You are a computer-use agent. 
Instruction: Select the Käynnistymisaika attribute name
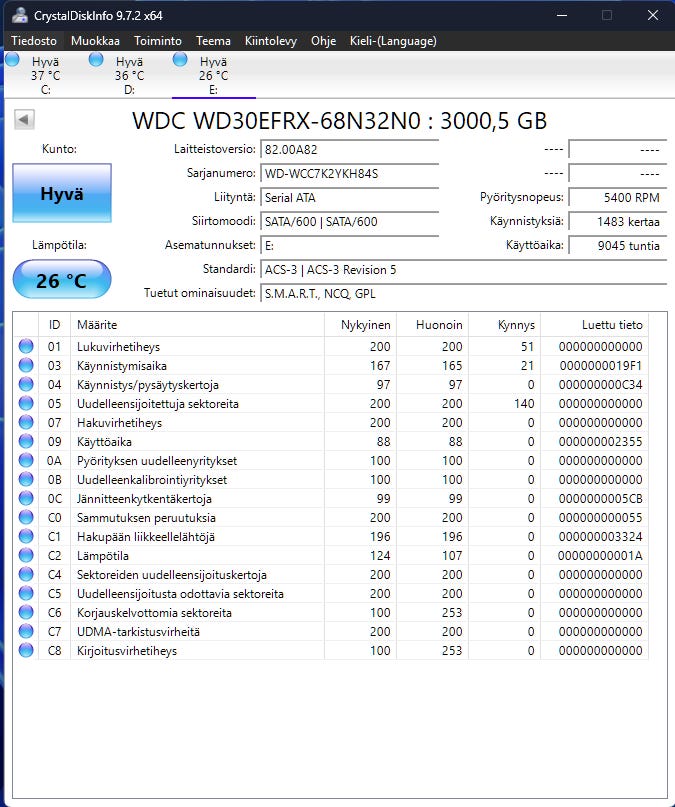(x=122, y=366)
